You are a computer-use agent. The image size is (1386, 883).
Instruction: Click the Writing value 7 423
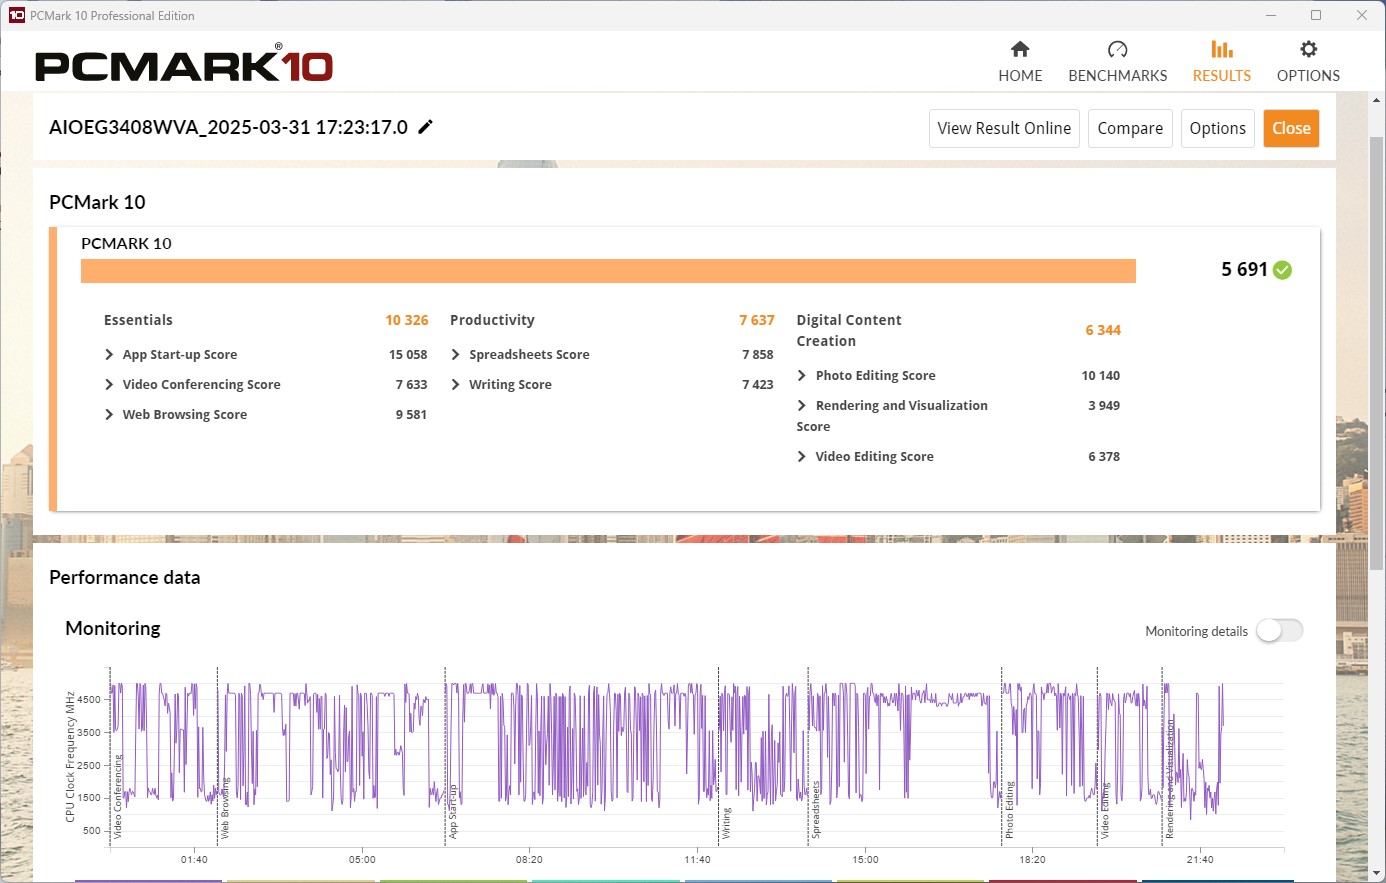click(x=758, y=385)
